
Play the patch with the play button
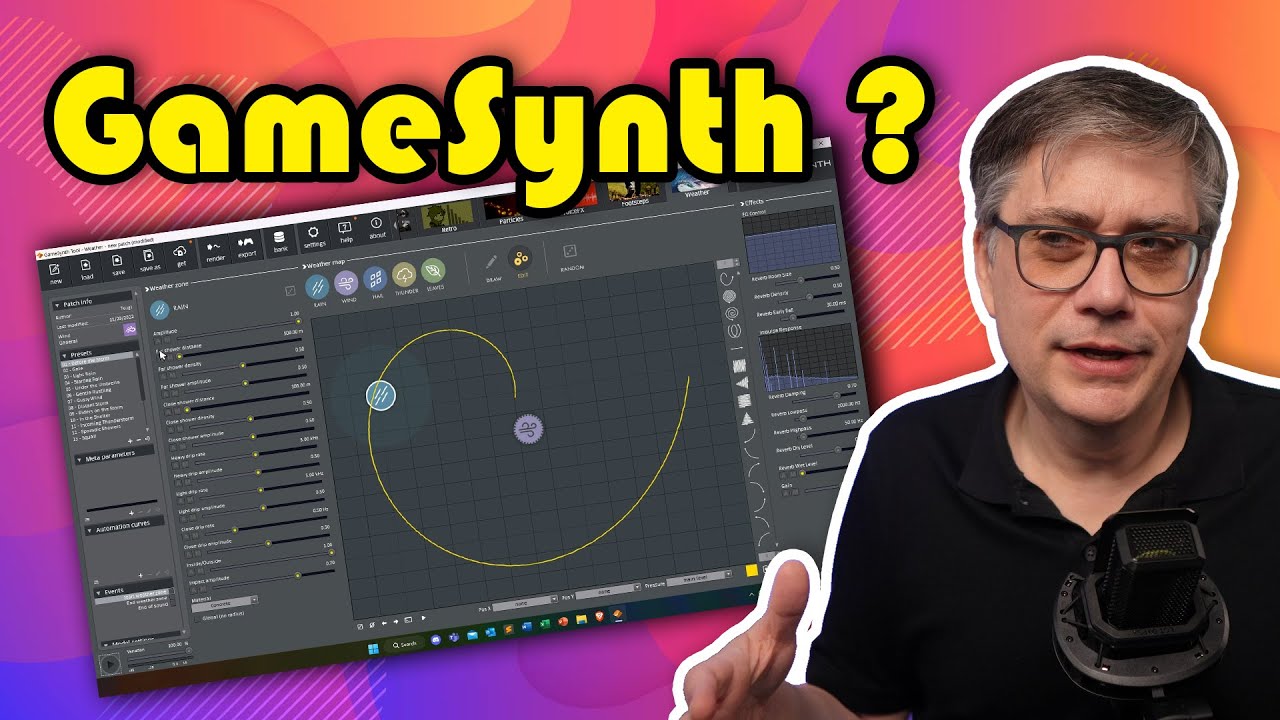pos(110,665)
